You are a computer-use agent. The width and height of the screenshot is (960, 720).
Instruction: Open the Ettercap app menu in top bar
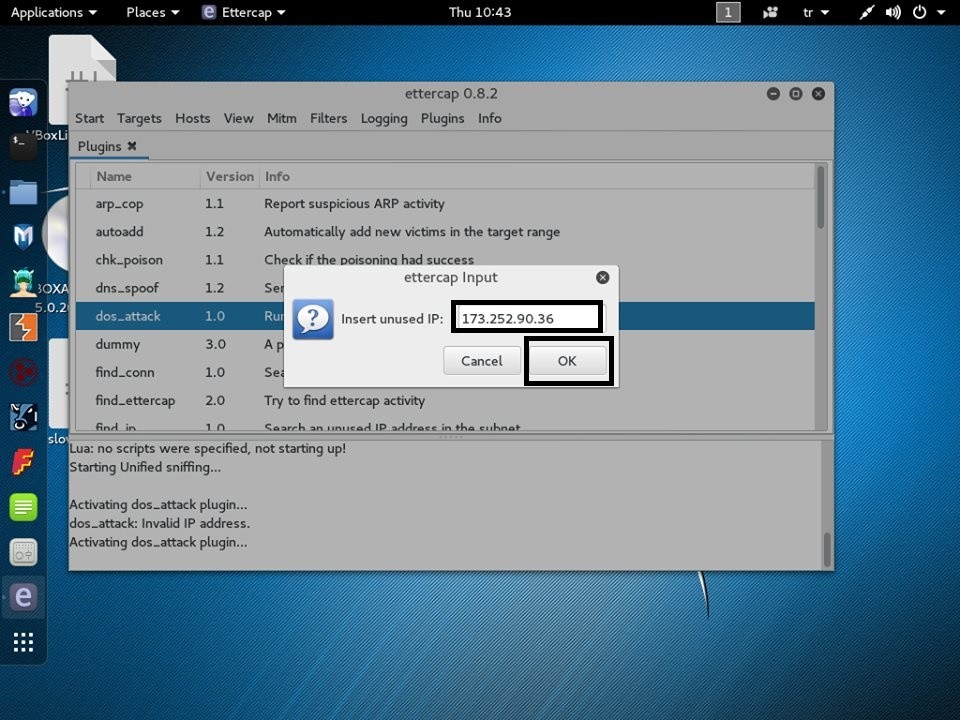(x=244, y=12)
